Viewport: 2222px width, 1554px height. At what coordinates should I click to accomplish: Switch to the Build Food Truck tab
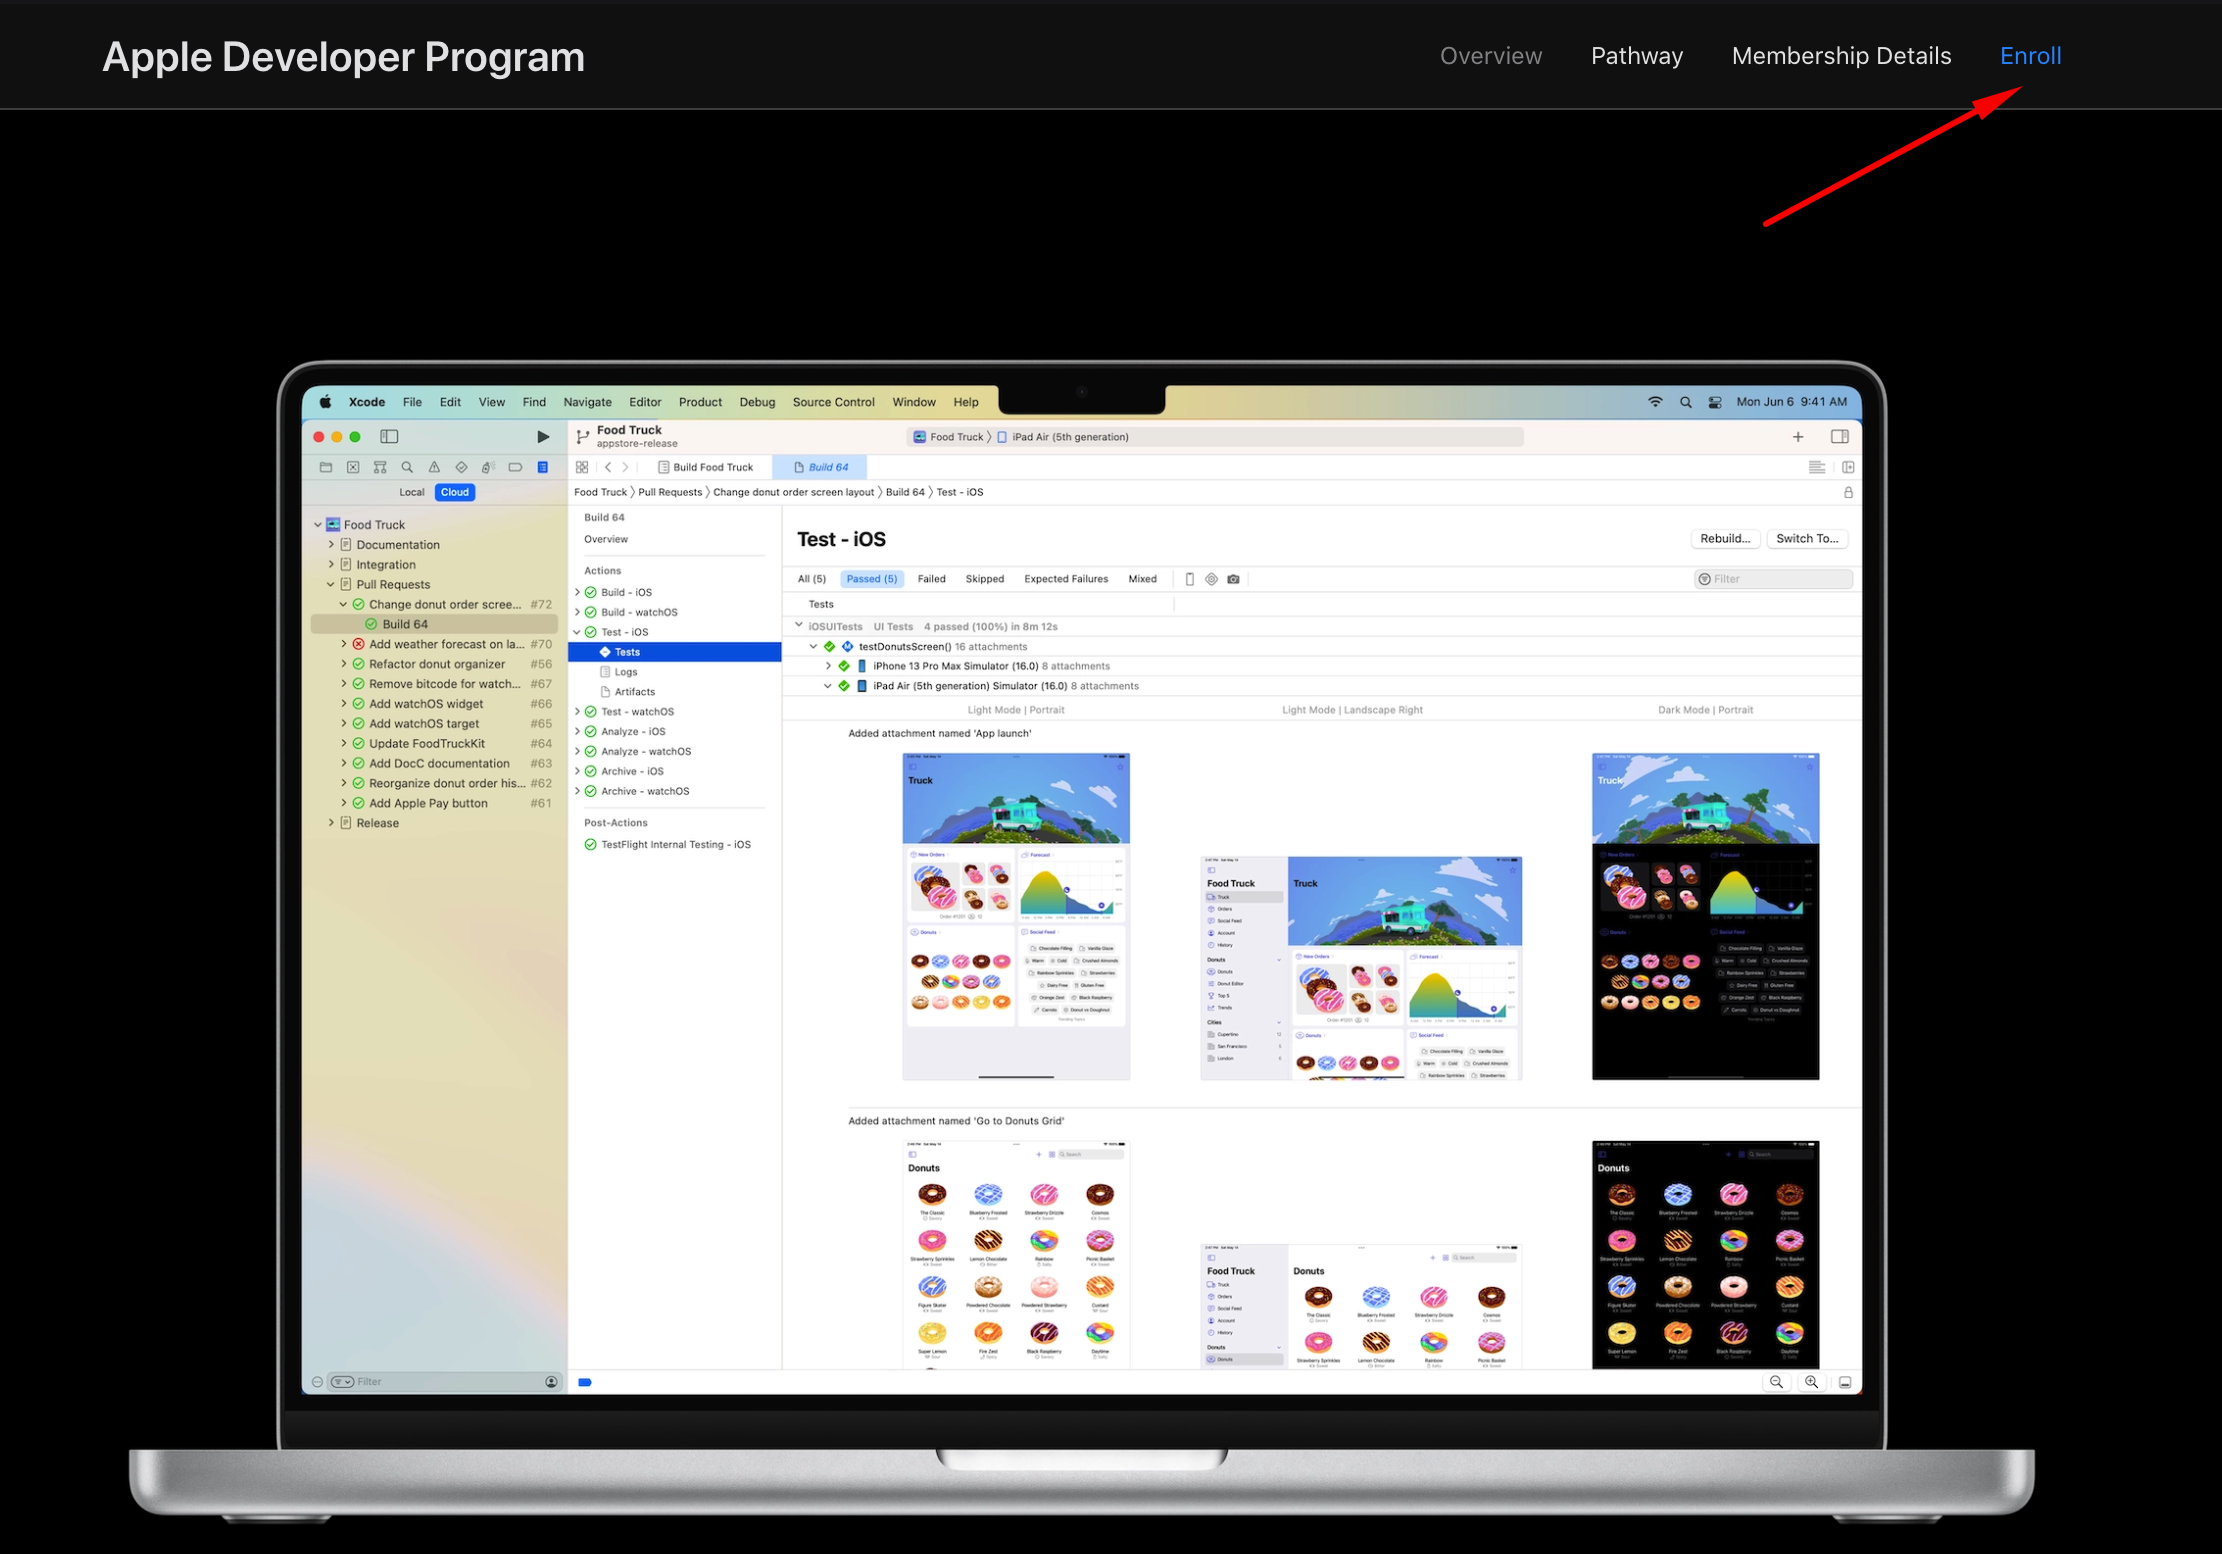point(705,467)
